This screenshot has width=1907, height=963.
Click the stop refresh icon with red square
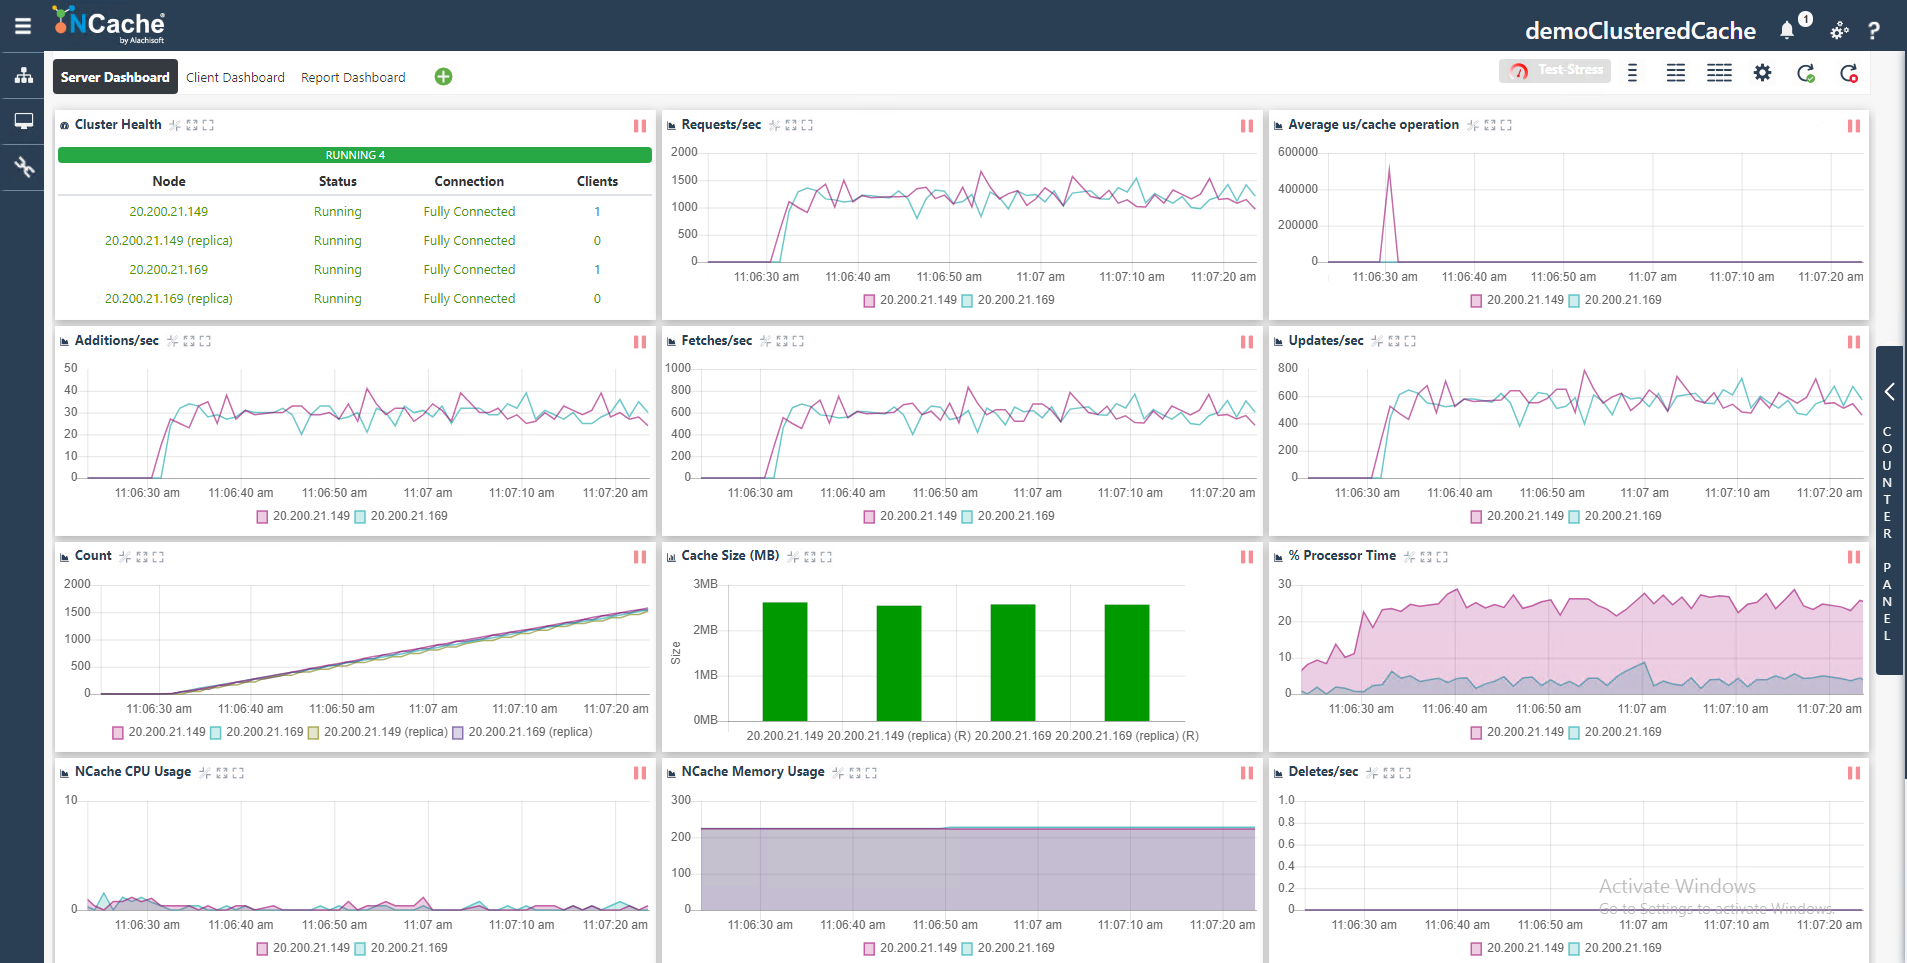tap(1849, 73)
